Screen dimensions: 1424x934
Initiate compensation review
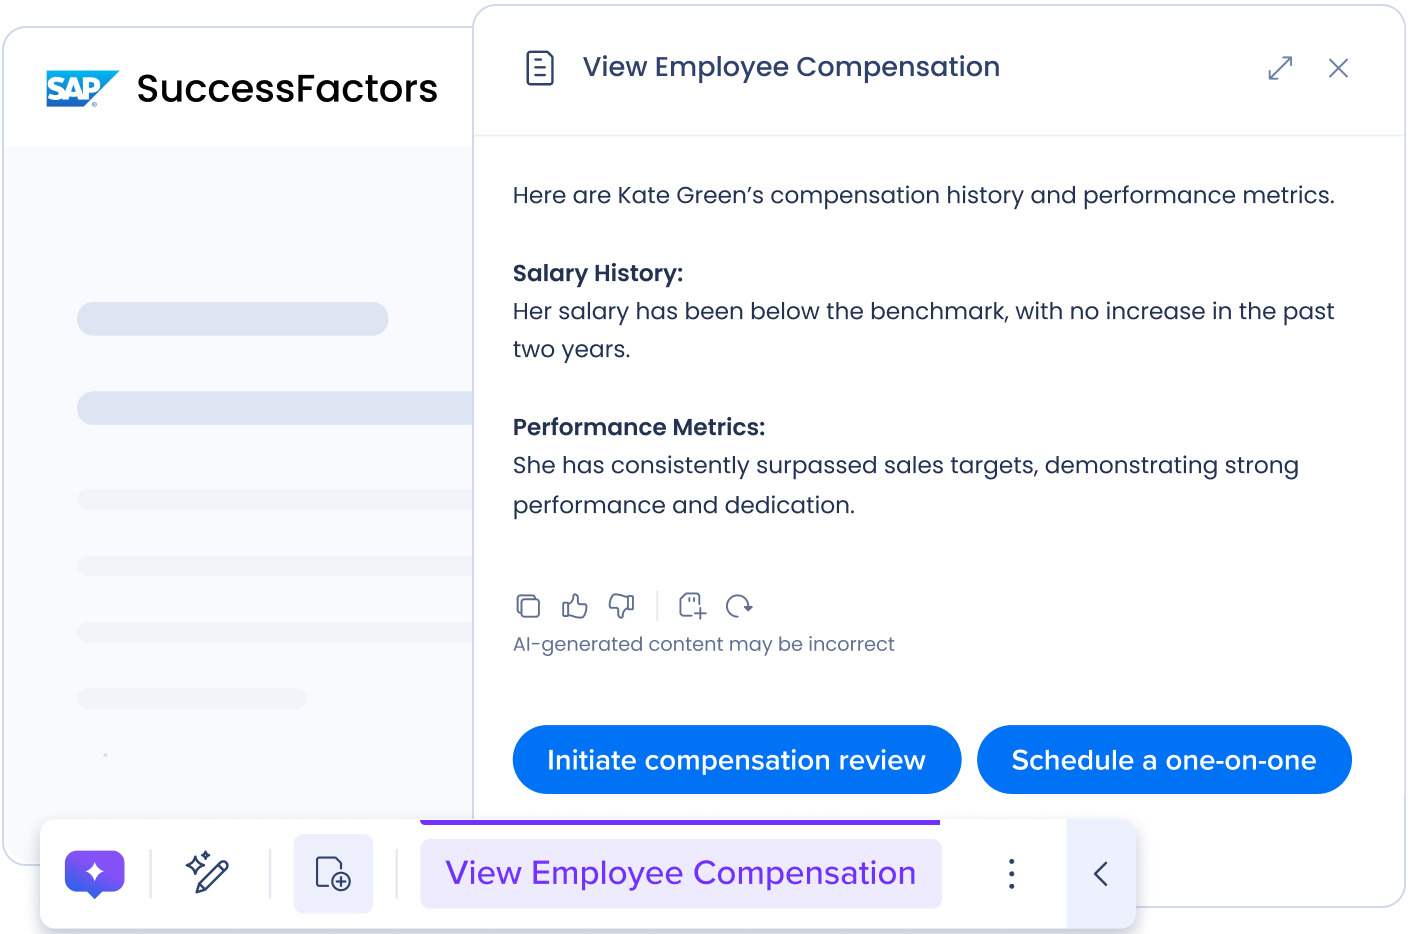736,760
